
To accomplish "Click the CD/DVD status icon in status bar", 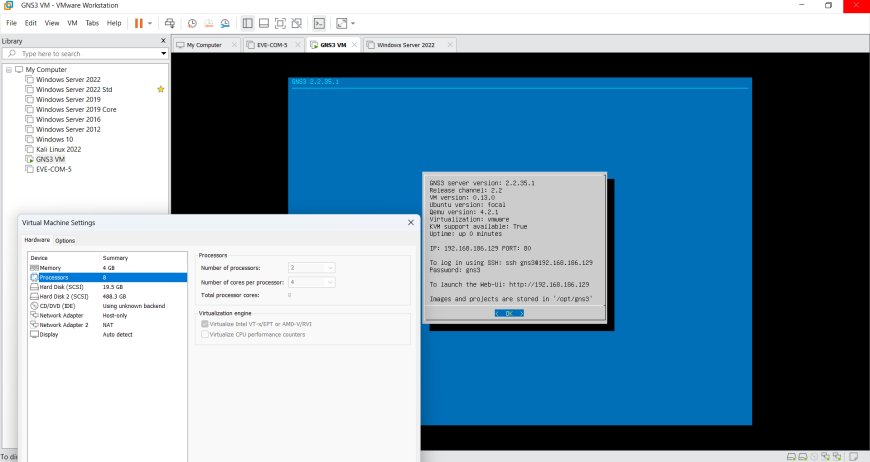I will [x=814, y=456].
